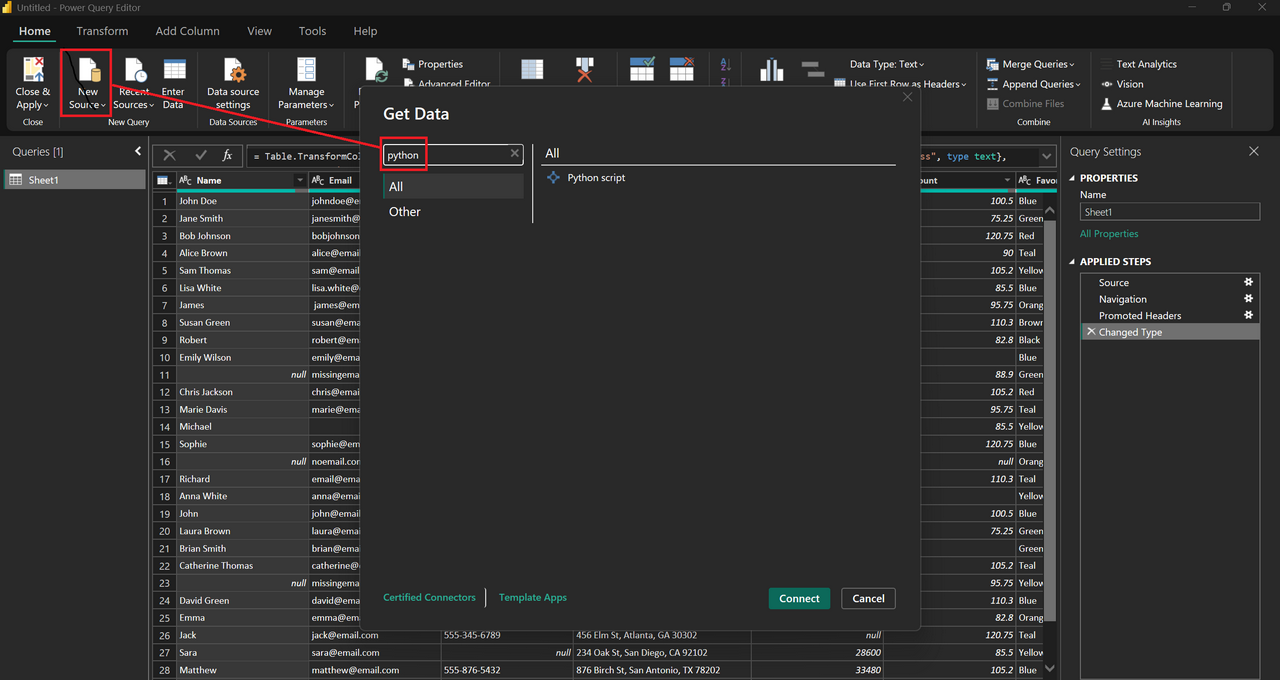Expand the formula bar
Viewport: 1280px width, 680px height.
click(x=1047, y=156)
